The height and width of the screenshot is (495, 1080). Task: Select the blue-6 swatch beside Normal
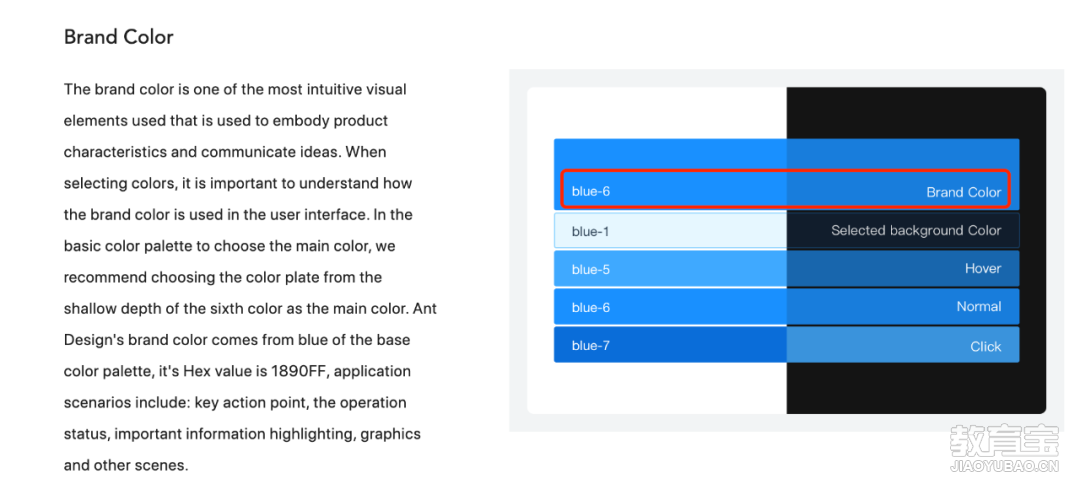click(x=670, y=307)
